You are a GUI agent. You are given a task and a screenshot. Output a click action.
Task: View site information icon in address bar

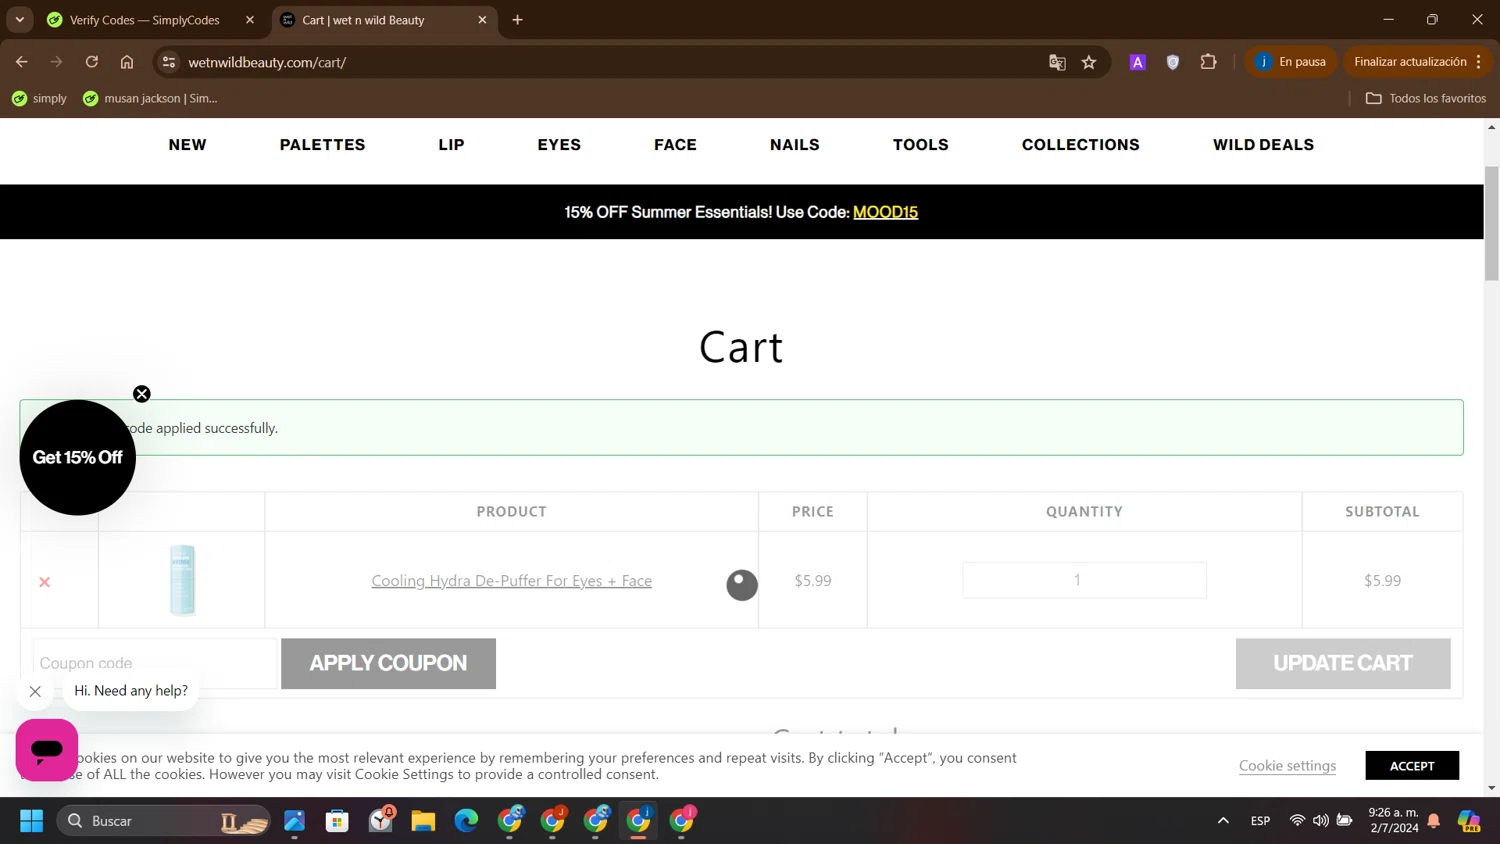point(169,62)
